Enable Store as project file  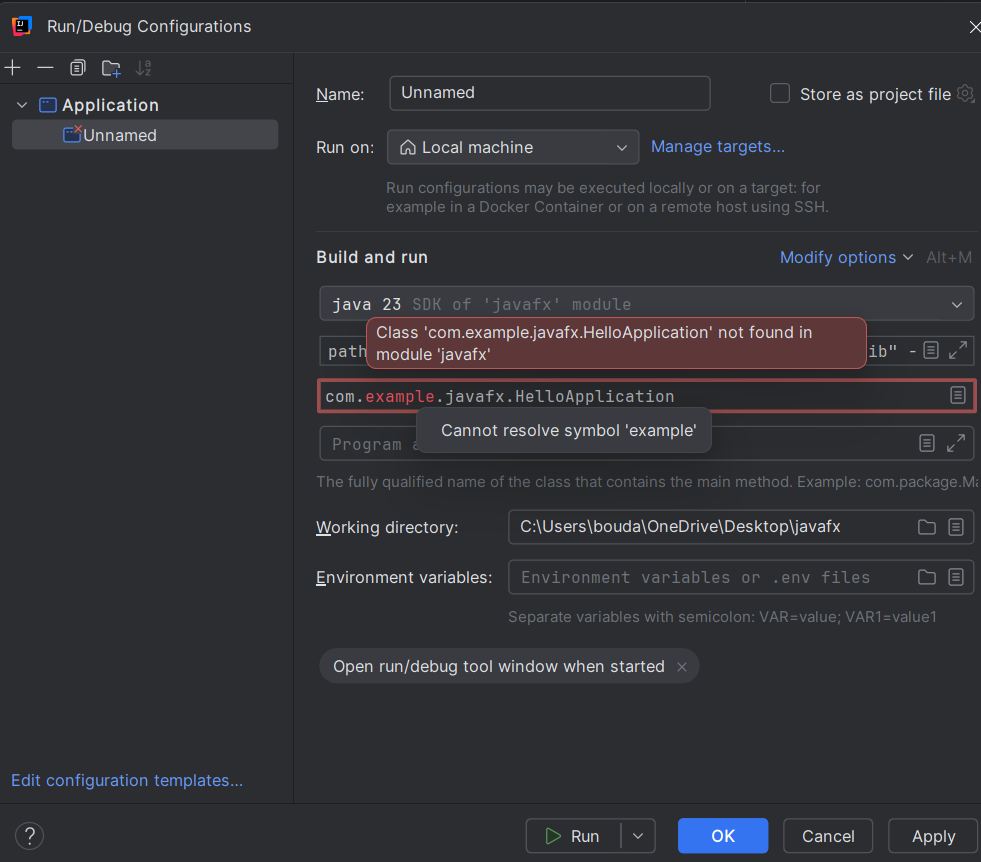pos(780,93)
